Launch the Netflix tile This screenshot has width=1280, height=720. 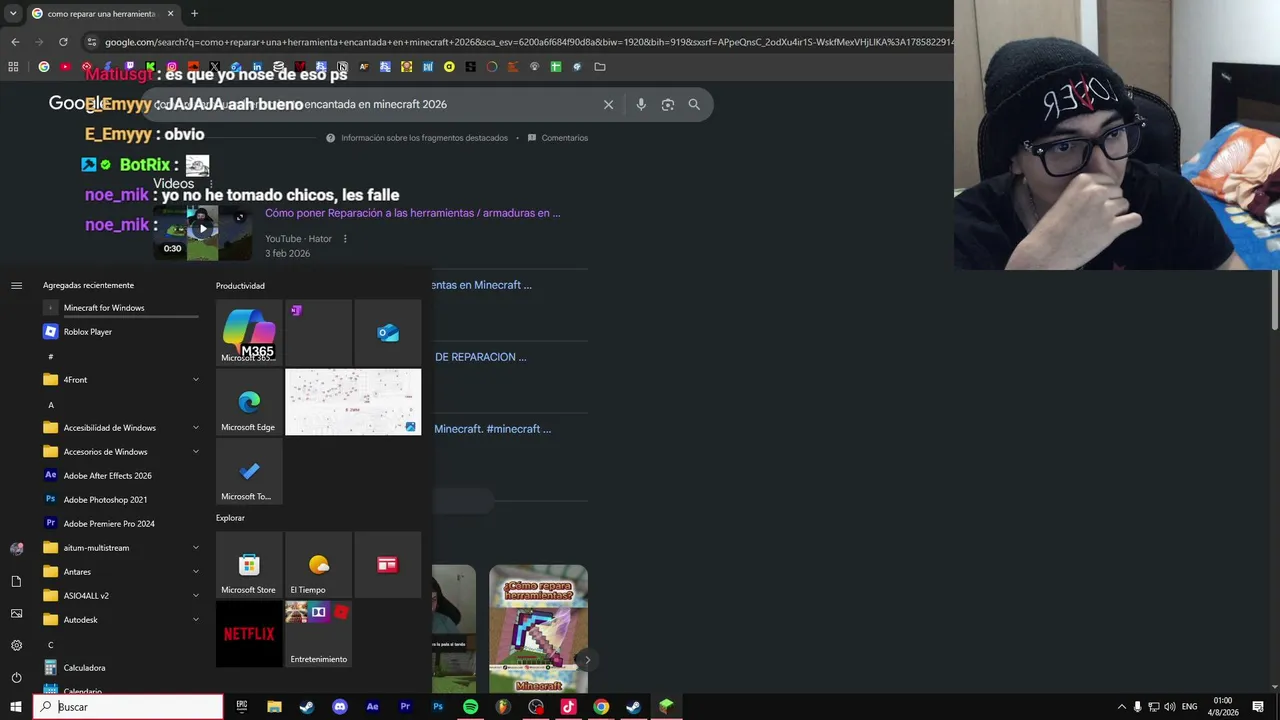(249, 634)
